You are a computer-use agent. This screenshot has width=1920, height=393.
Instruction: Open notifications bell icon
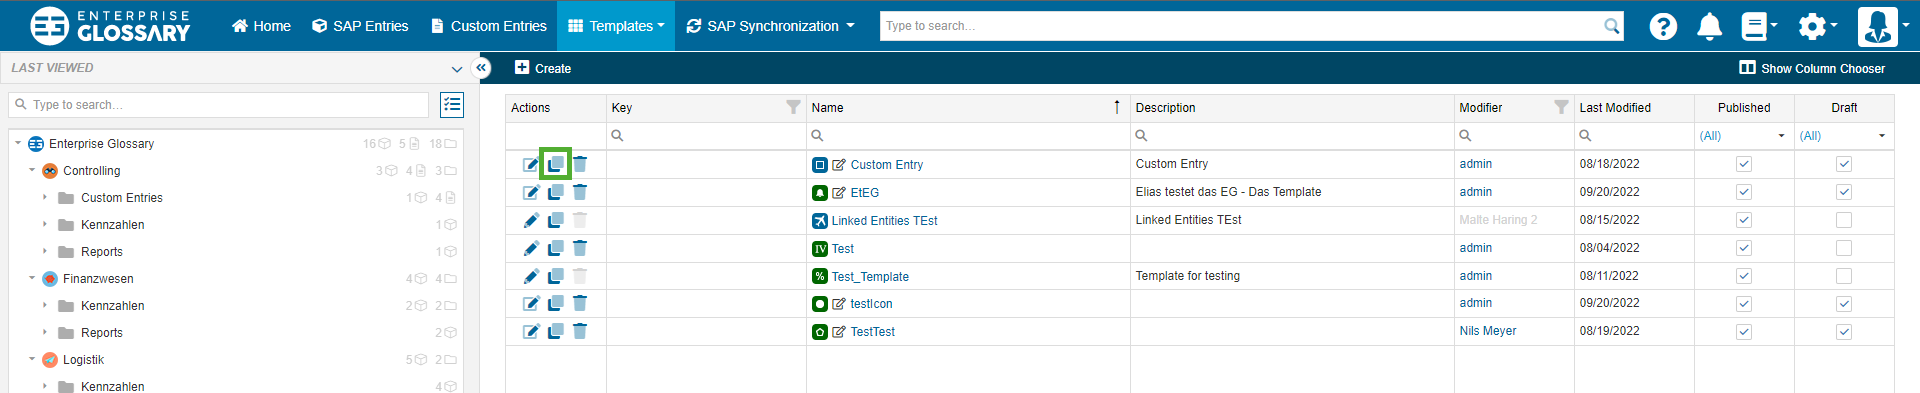click(1710, 26)
